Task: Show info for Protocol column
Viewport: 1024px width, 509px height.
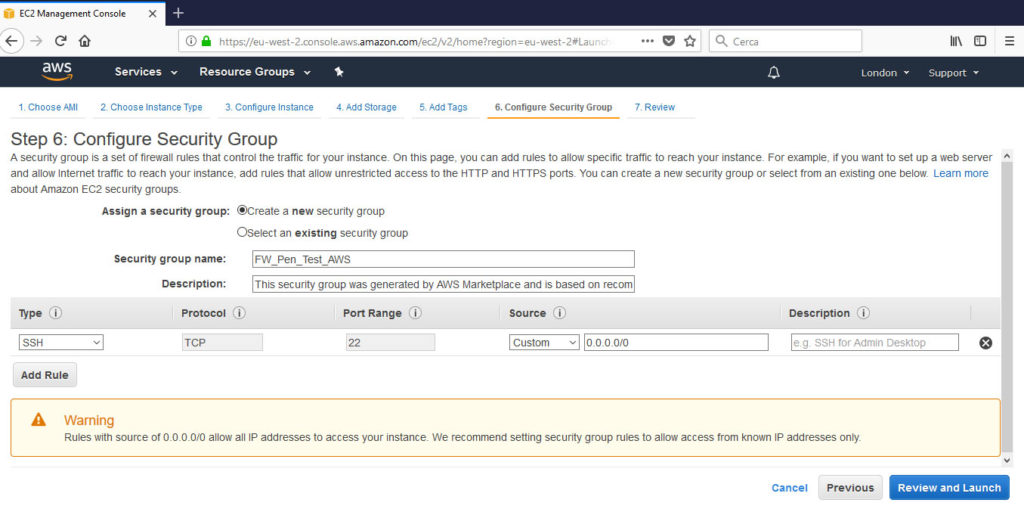Action: (x=239, y=313)
